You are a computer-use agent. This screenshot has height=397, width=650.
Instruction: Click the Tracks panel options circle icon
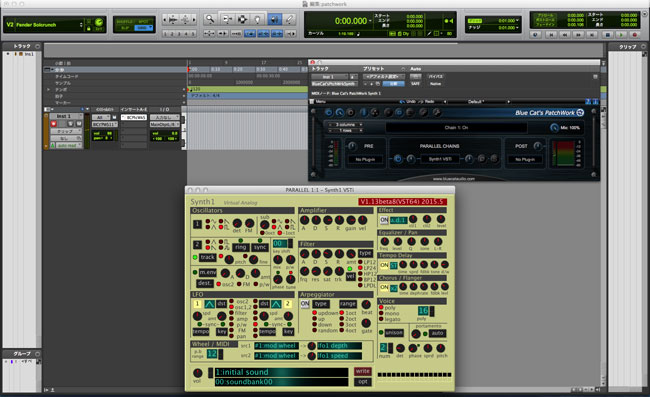coord(38,46)
